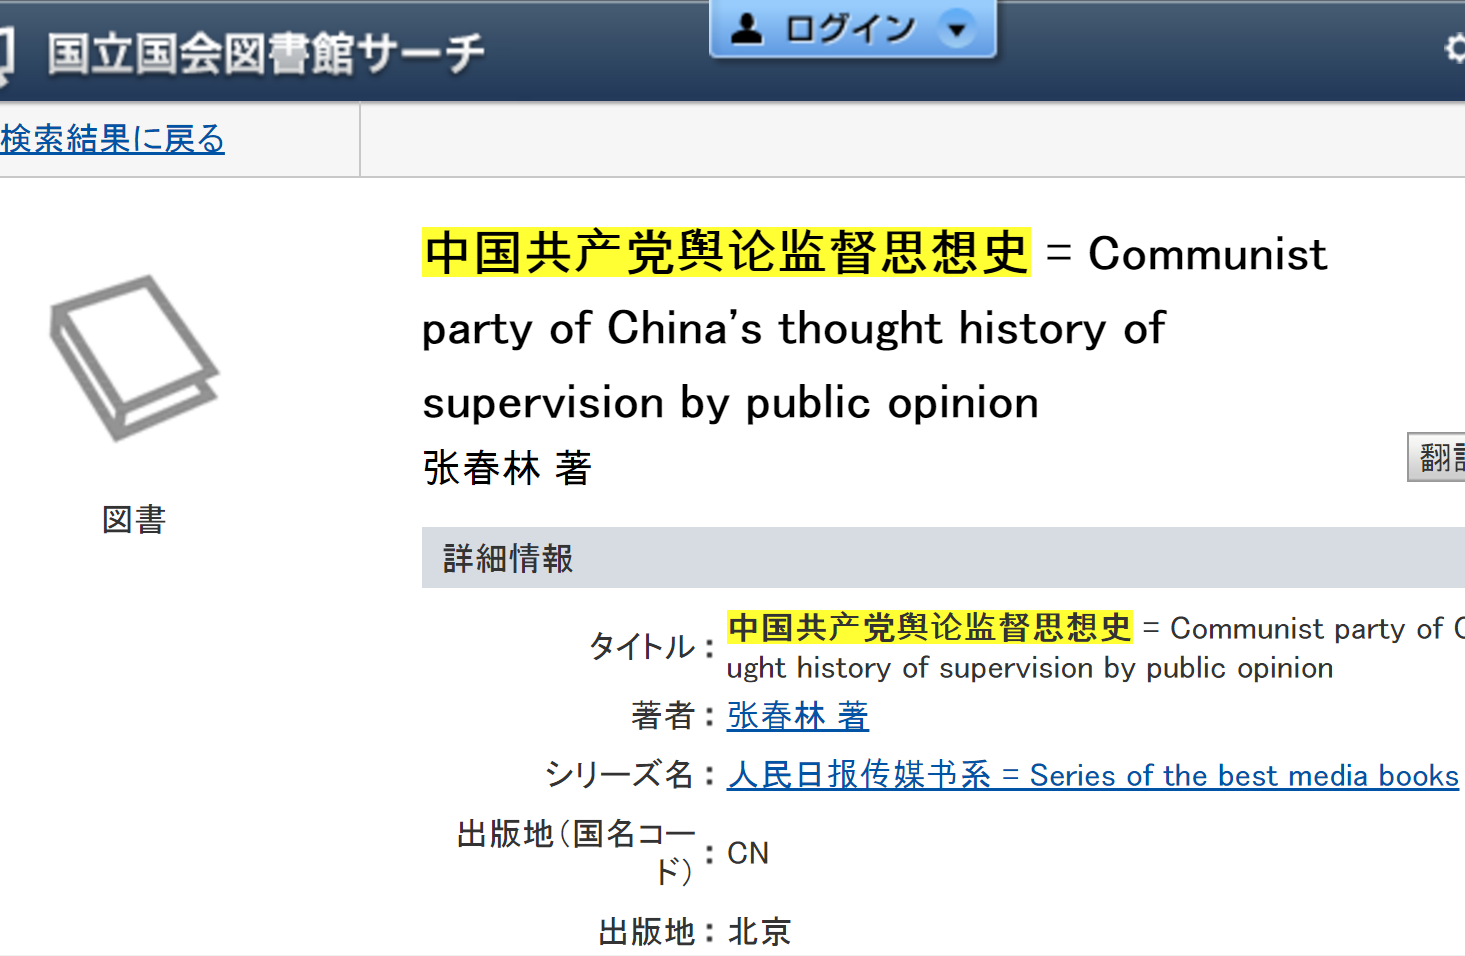Open the ログイン dropdown arrow
The width and height of the screenshot is (1465, 956).
957,29
